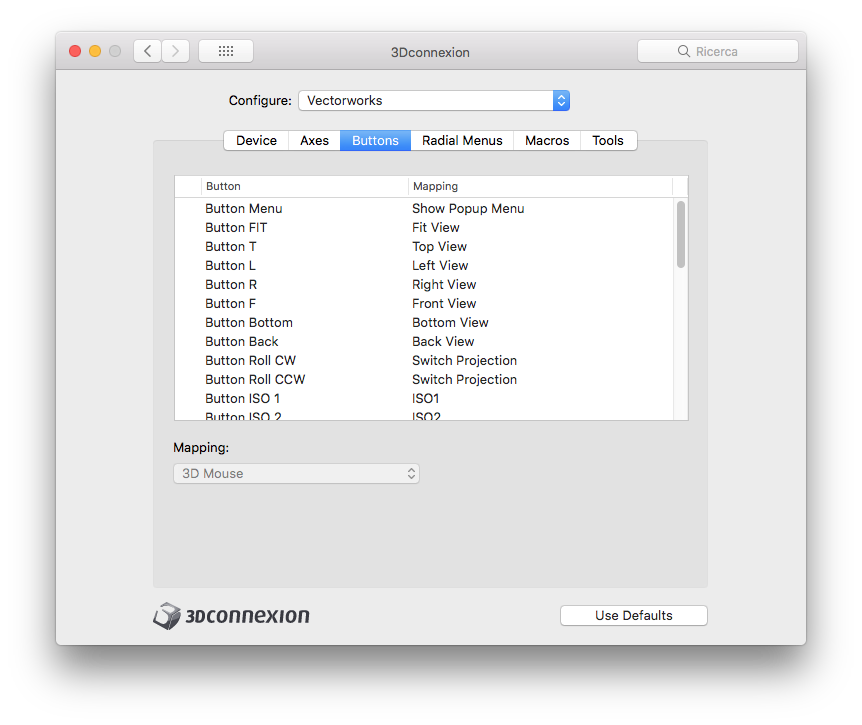This screenshot has height=725, width=862.
Task: Switch to the Tools tab
Action: click(608, 141)
